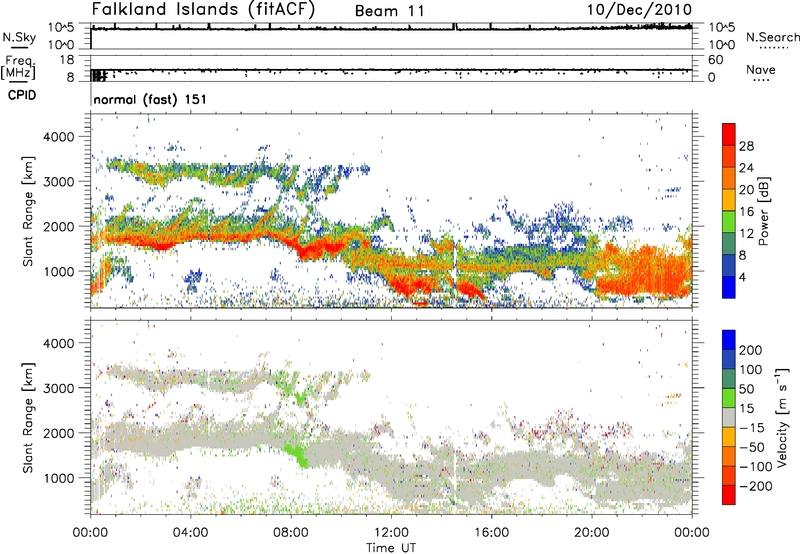Click the 'N.Search' legend label
Viewport: 800px width, 554px height.
tap(772, 37)
